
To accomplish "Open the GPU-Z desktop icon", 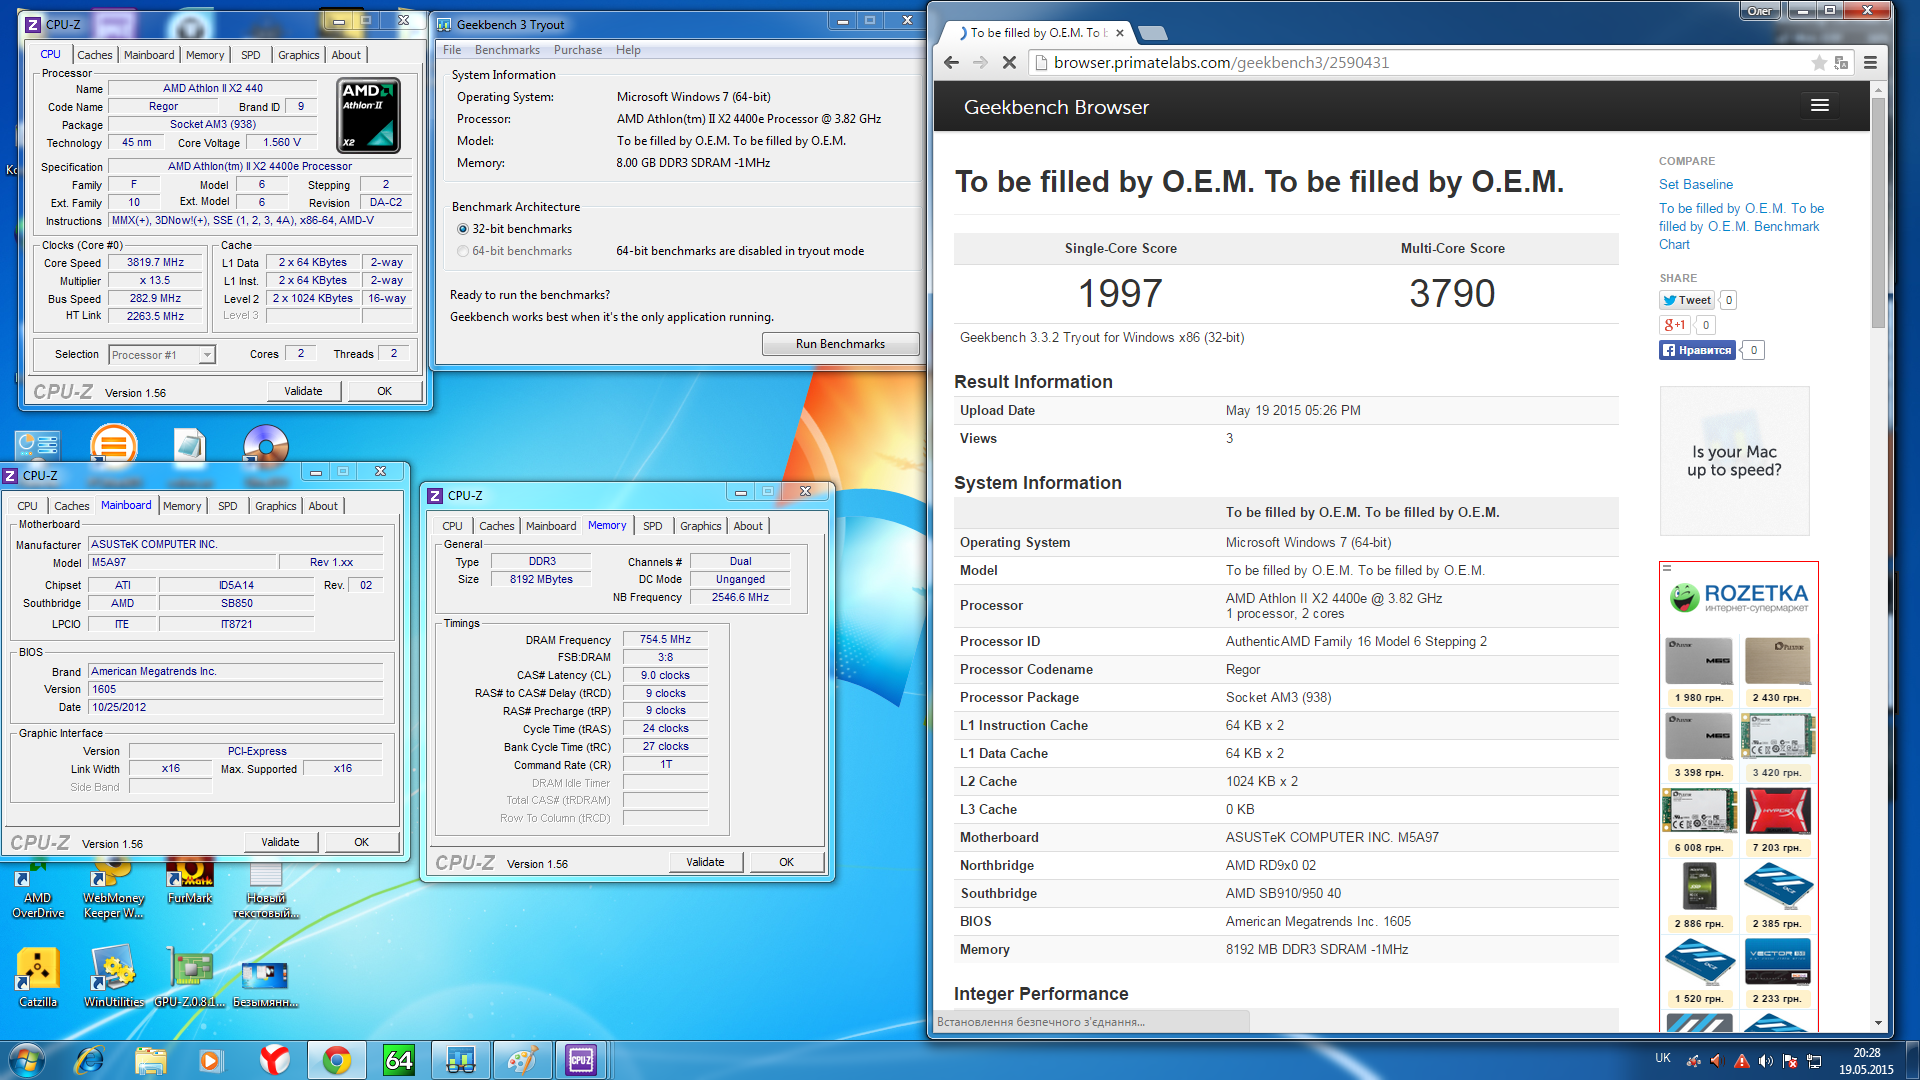I will point(190,978).
